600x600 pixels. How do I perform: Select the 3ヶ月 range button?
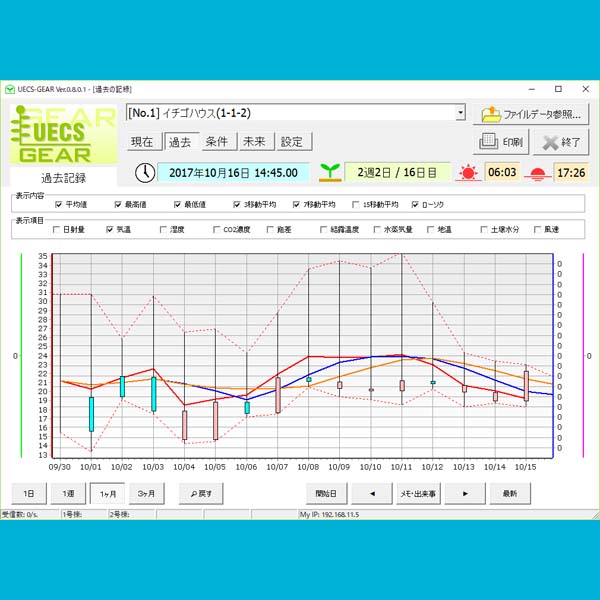point(148,493)
